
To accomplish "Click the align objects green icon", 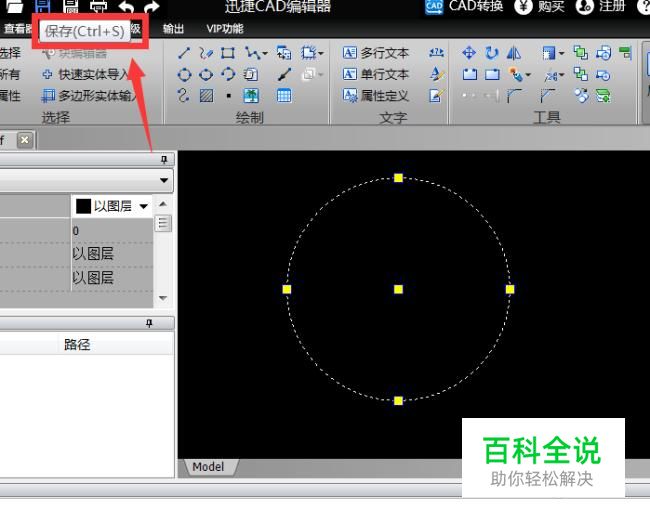I will [x=625, y=53].
